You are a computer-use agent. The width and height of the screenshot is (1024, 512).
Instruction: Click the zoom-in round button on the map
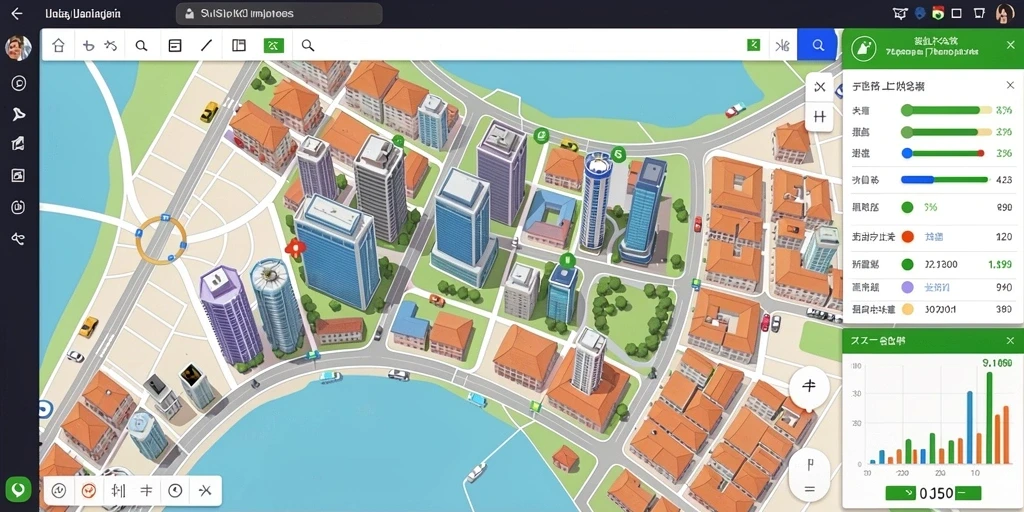tap(809, 386)
